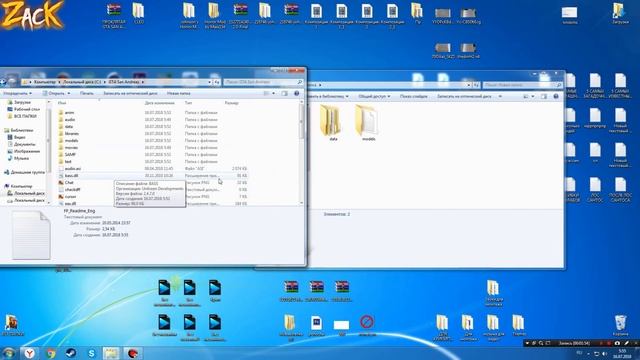The height and width of the screenshot is (360, 640).
Task: Expand the address bar history dropdown in the GTA San Andreas window
Action: click(x=209, y=82)
